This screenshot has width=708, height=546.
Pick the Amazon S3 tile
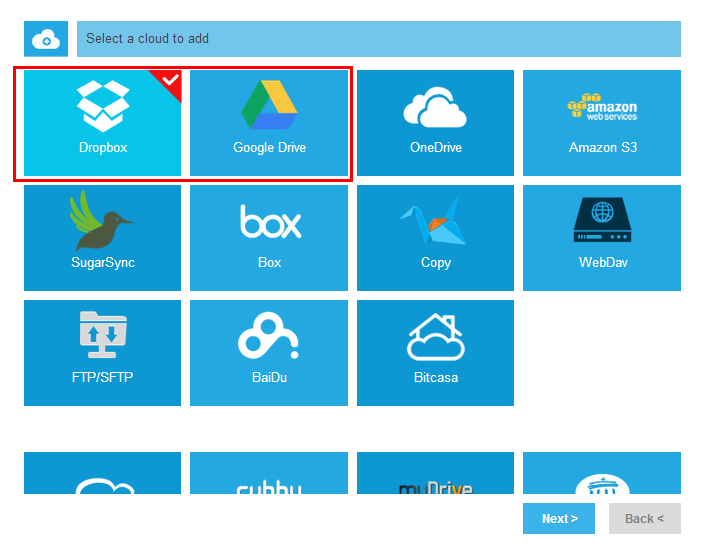602,123
